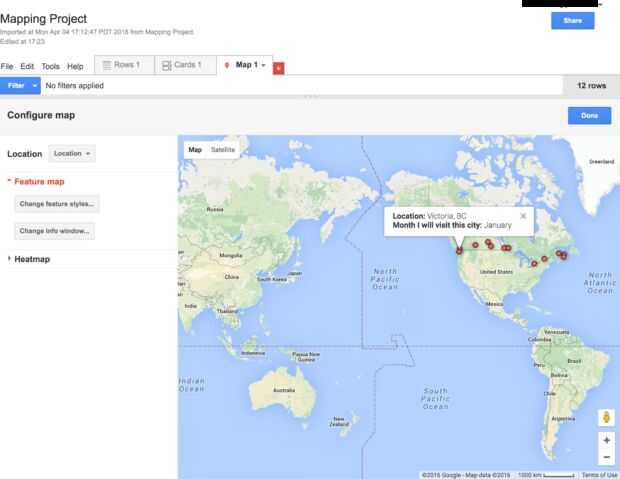The width and height of the screenshot is (620, 479).
Task: Click the Share button
Action: coord(573,21)
